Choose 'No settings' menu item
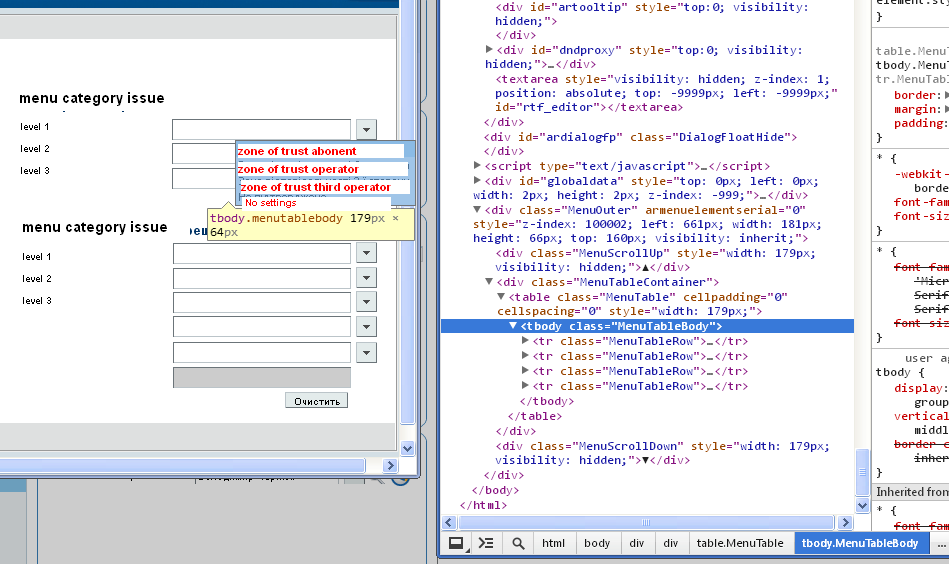949x564 pixels. (x=271, y=203)
